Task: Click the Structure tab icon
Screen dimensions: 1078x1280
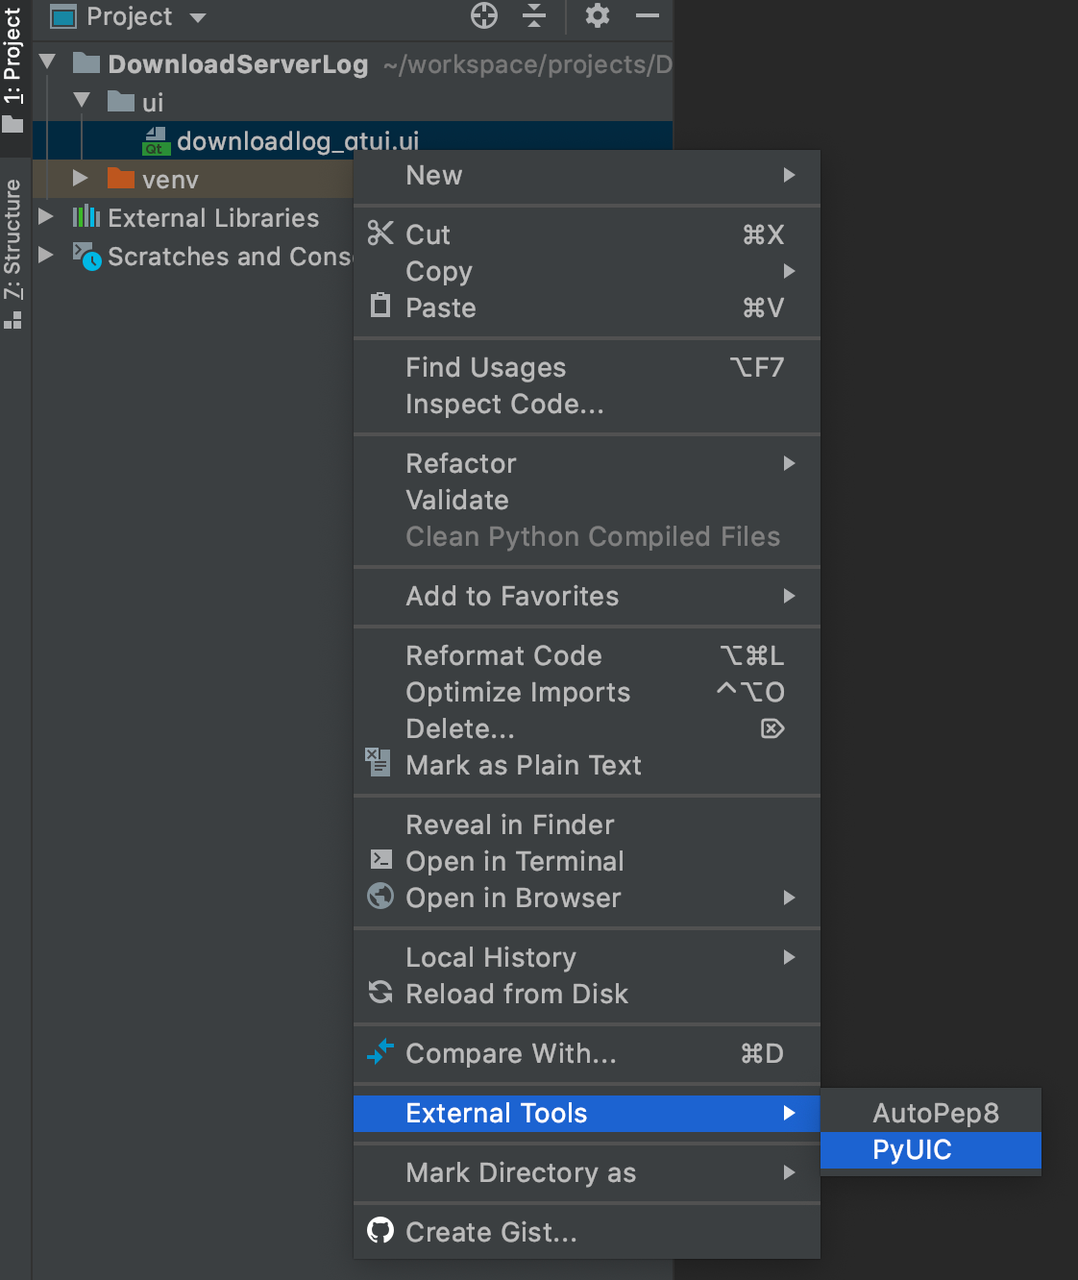Action: (13, 320)
